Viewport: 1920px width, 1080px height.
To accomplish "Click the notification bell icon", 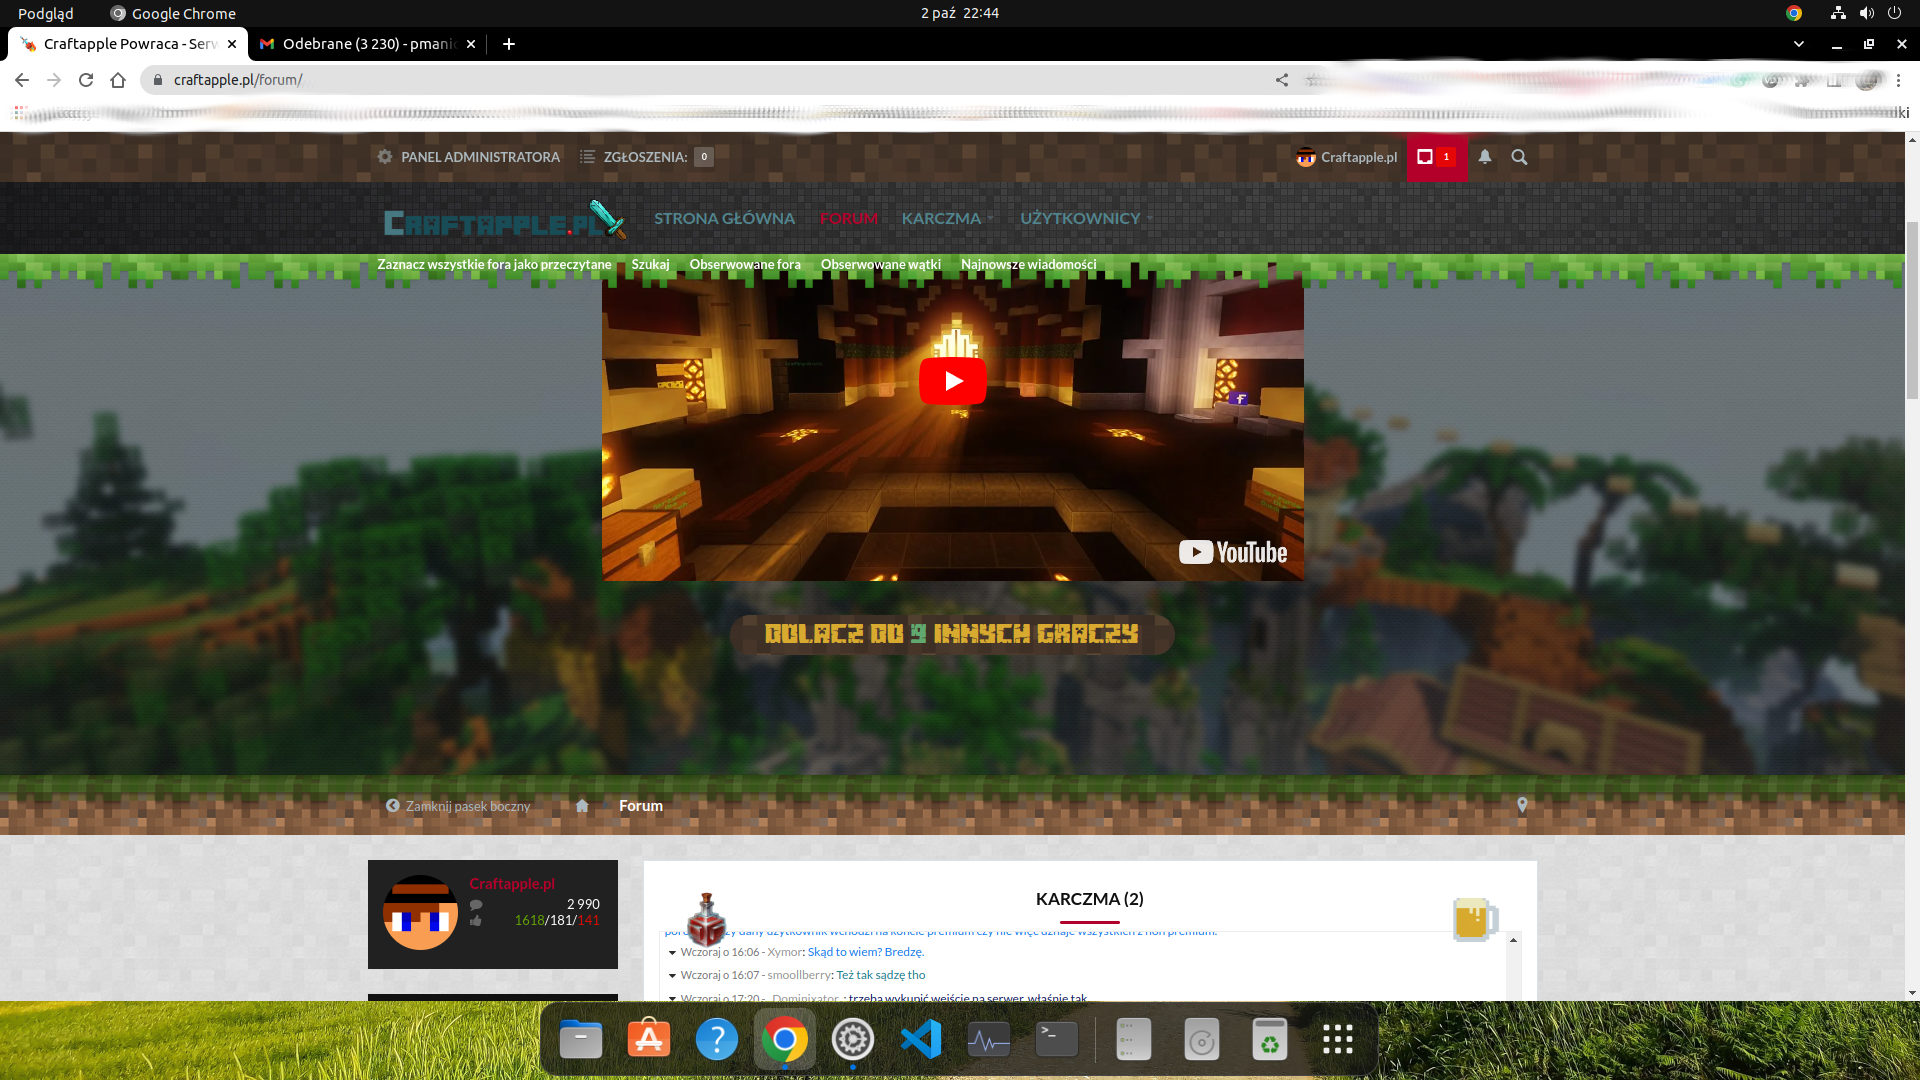I will click(x=1485, y=157).
